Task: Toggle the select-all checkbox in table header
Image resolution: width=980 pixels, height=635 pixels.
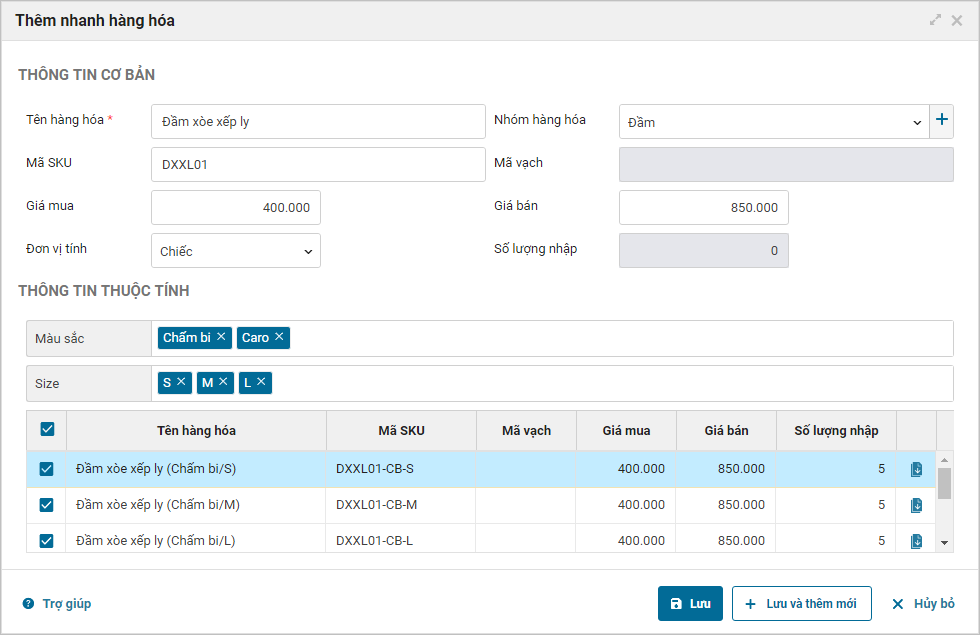Action: pyautogui.click(x=47, y=430)
